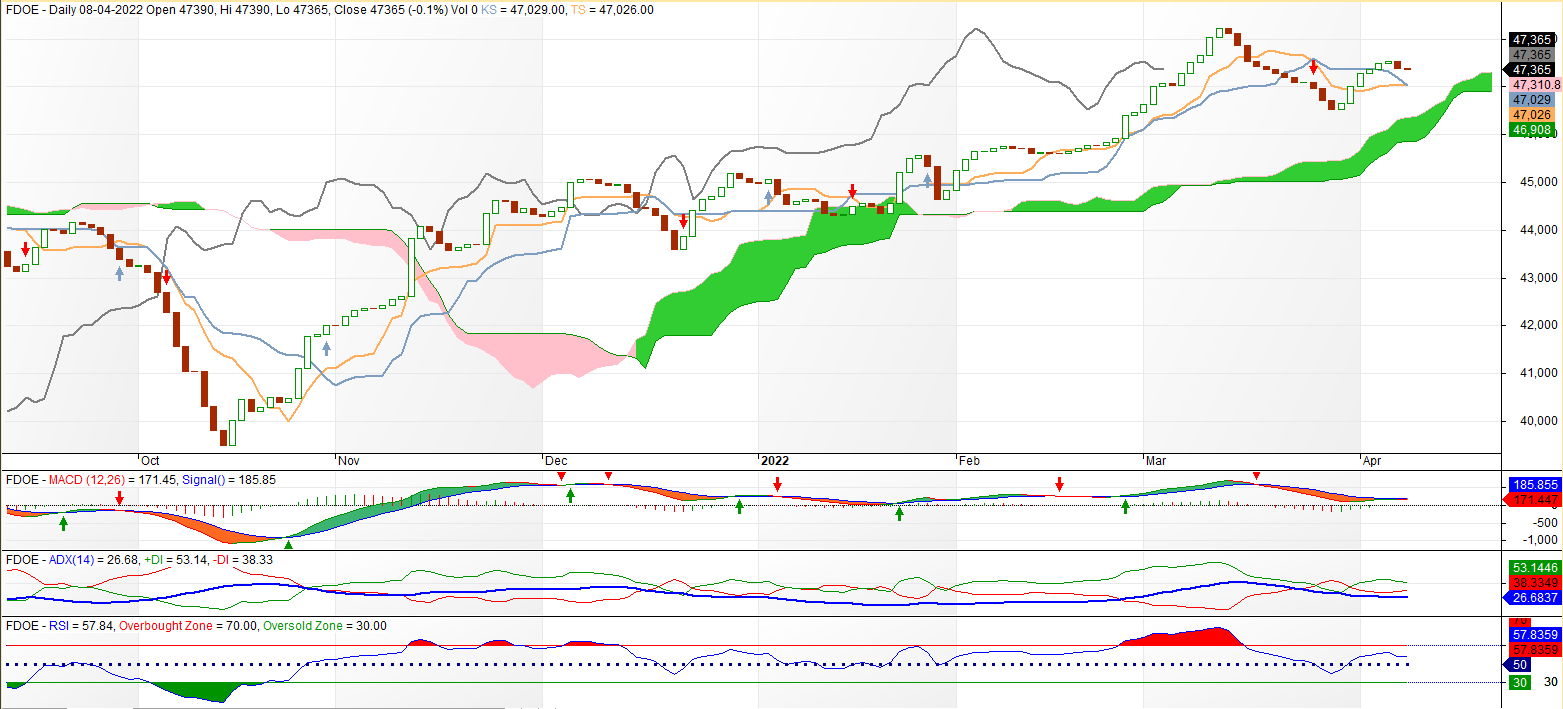The image size is (1563, 709).
Task: Click the Feb label on time axis
Action: click(x=969, y=461)
